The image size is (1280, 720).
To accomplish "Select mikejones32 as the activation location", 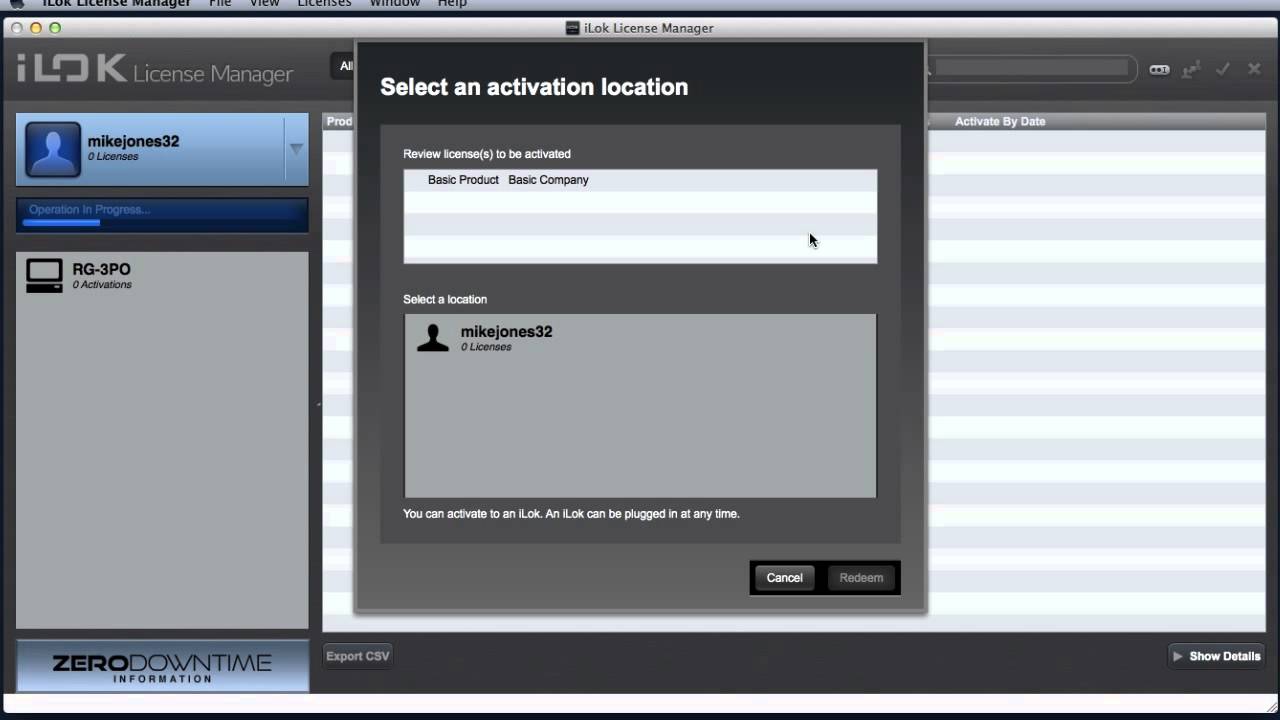I will (x=640, y=338).
